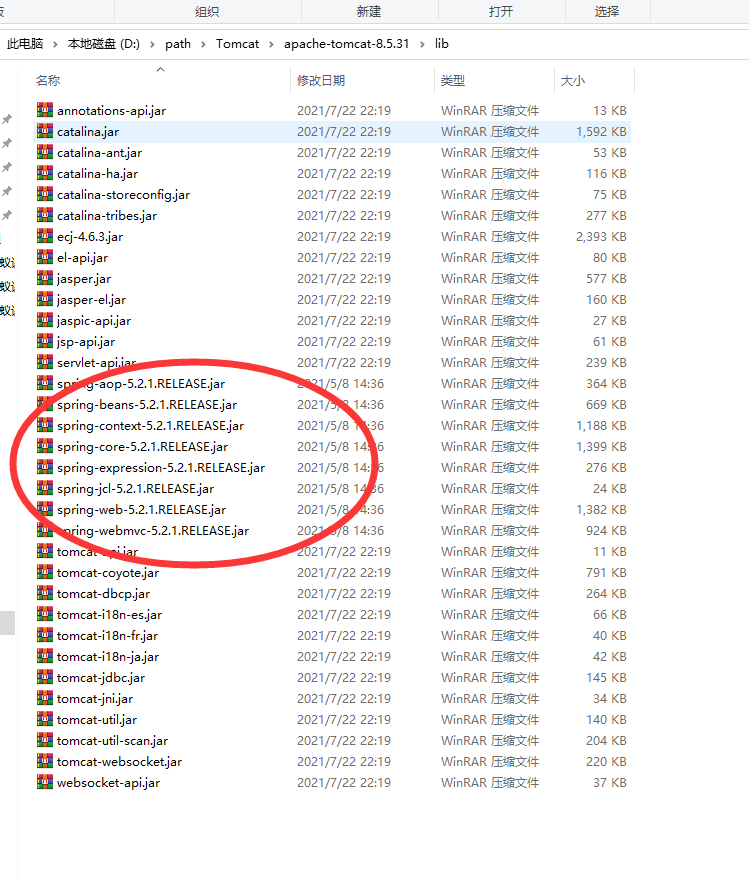Click the catalina.jar WinRAR icon

point(45,131)
